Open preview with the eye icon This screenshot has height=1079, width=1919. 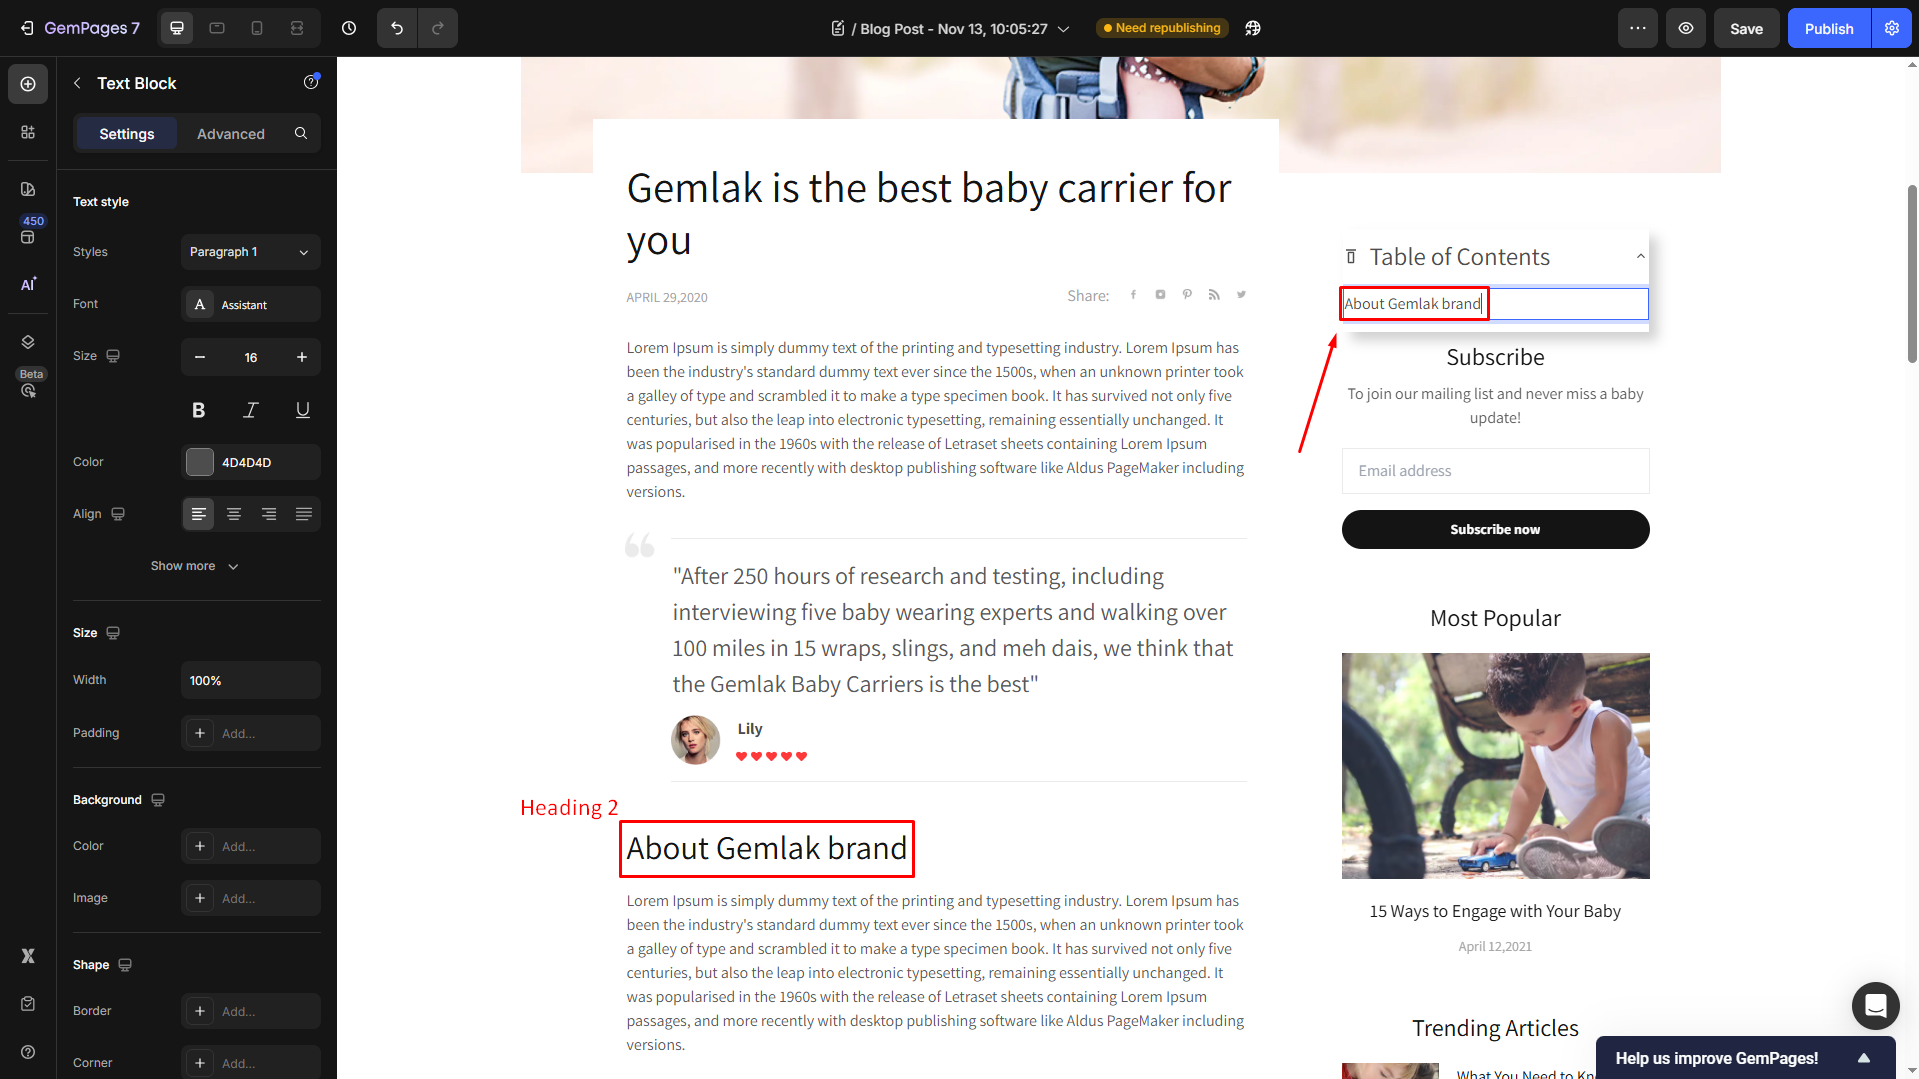point(1686,28)
